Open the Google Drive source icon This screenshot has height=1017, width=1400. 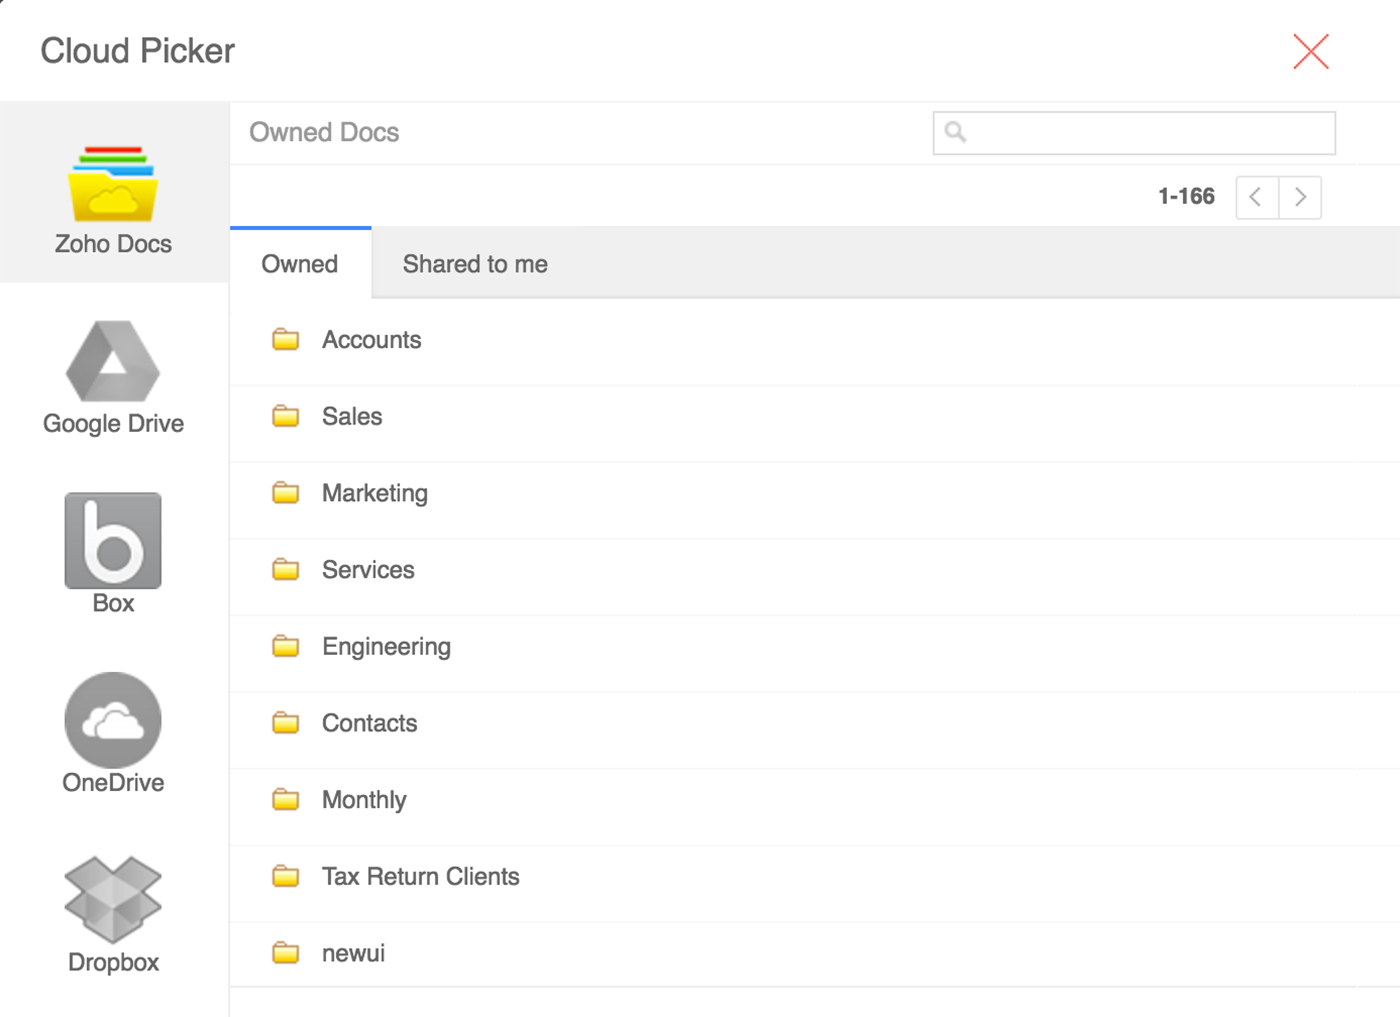[x=113, y=362]
